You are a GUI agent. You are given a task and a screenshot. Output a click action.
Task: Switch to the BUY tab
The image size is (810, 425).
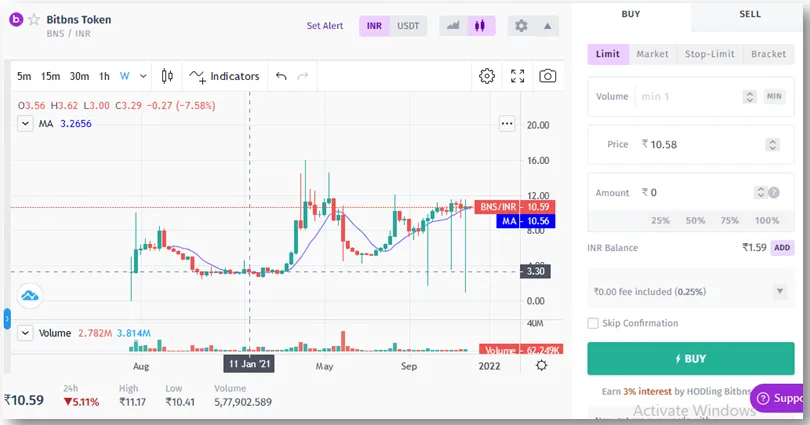click(x=631, y=14)
